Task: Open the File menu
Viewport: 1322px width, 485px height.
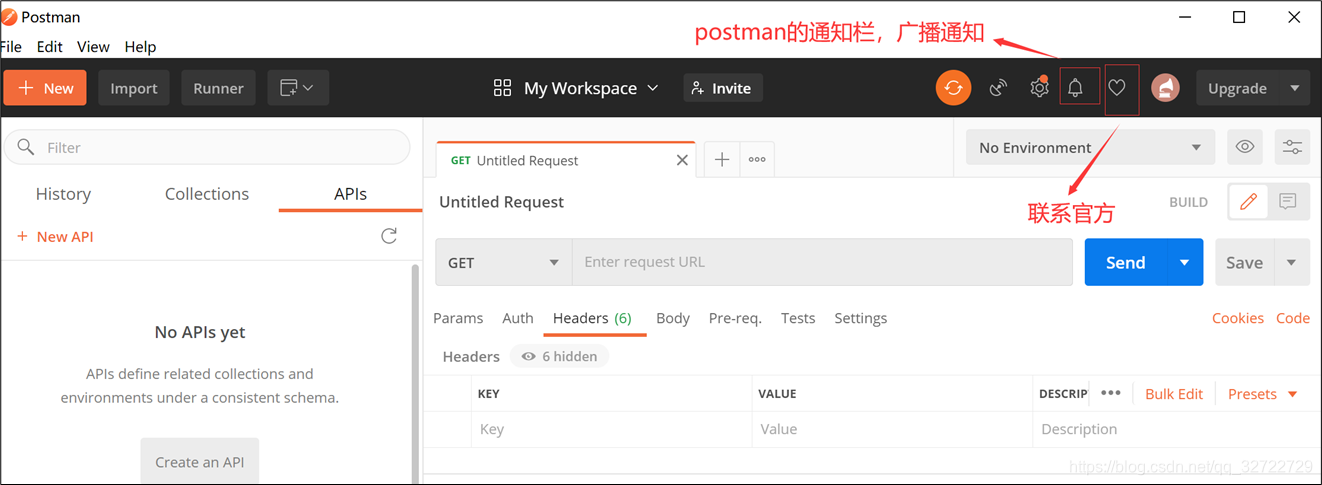Action: [11, 46]
